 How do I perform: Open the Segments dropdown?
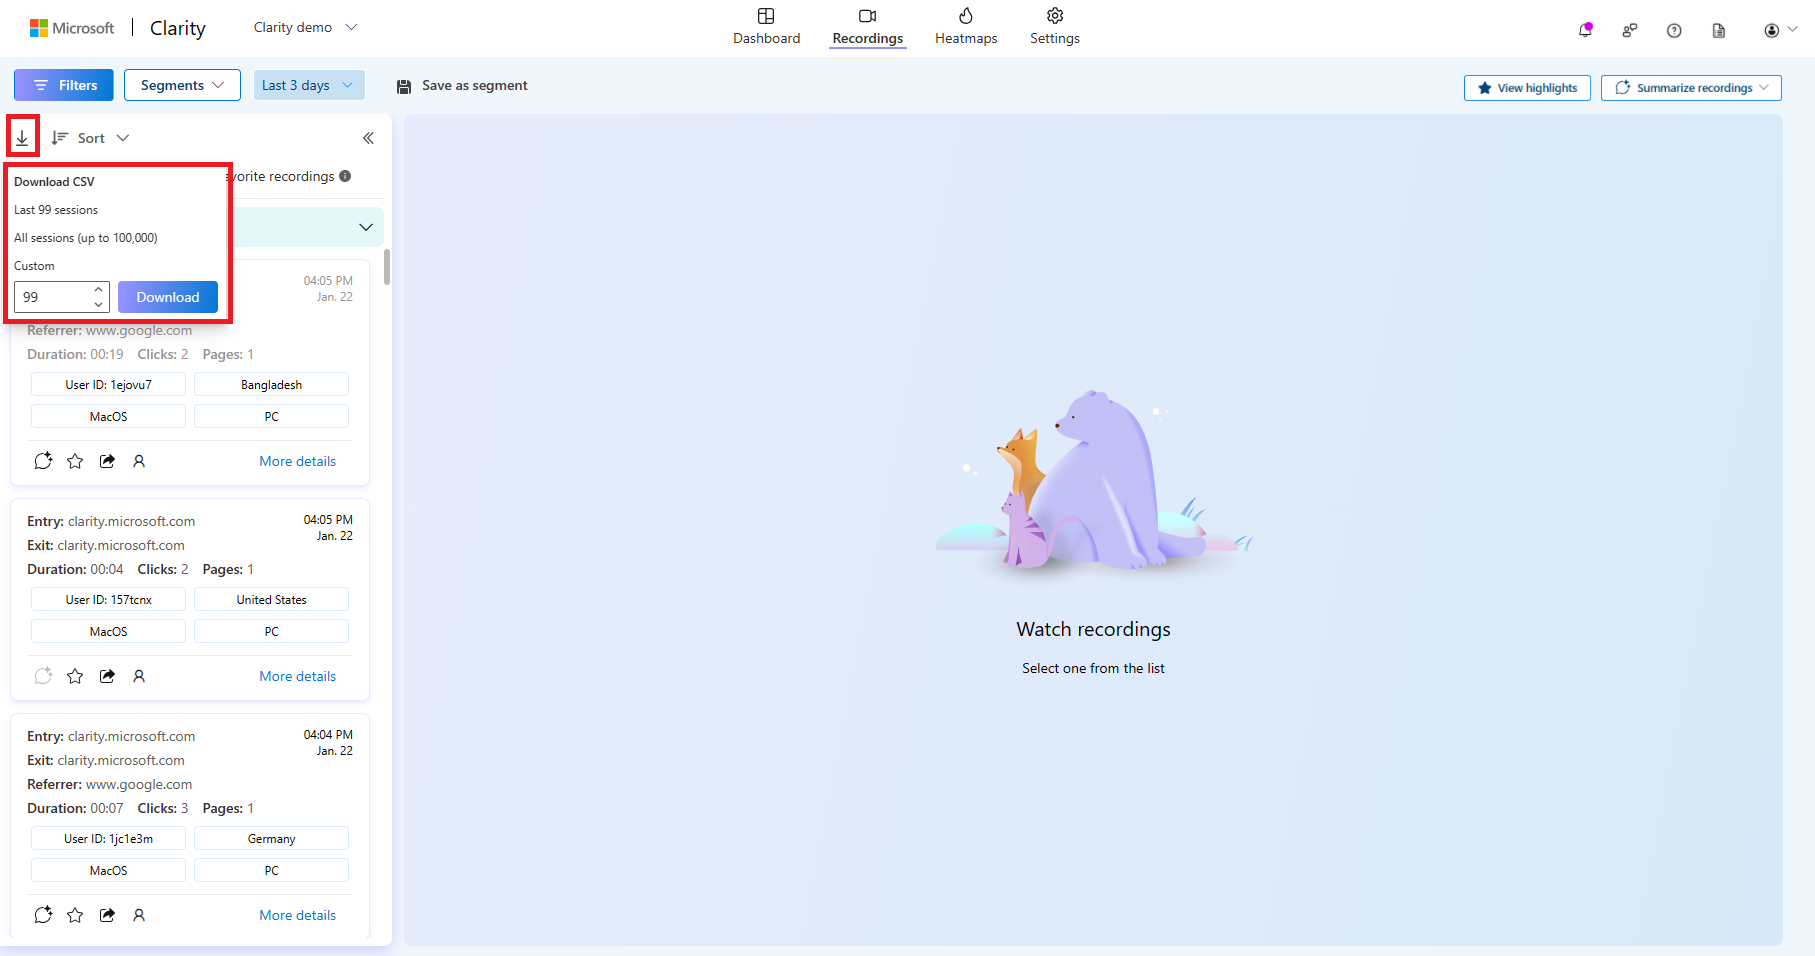click(x=182, y=85)
